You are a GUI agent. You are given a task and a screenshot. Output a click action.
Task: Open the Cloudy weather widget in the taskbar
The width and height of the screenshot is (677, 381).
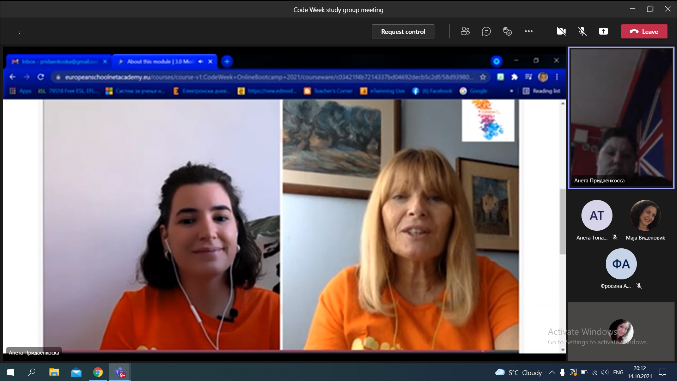(519, 372)
